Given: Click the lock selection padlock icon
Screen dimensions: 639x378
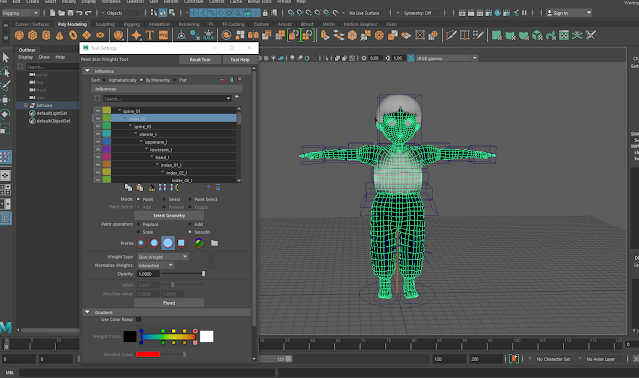Looking at the screenshot, I should pos(265,13).
